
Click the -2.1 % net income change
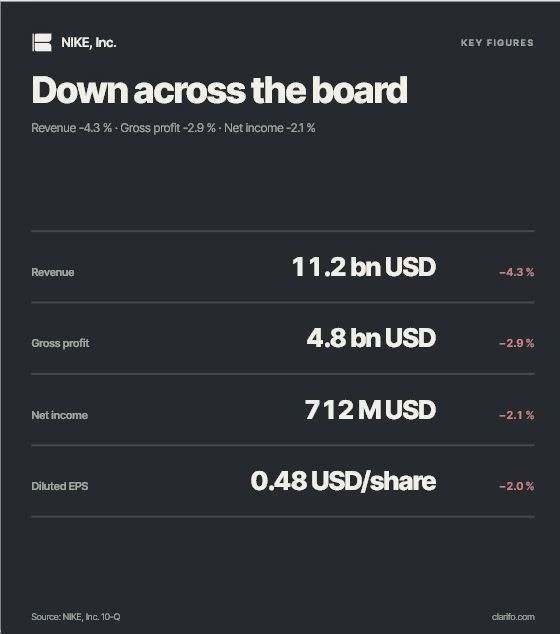pos(517,415)
